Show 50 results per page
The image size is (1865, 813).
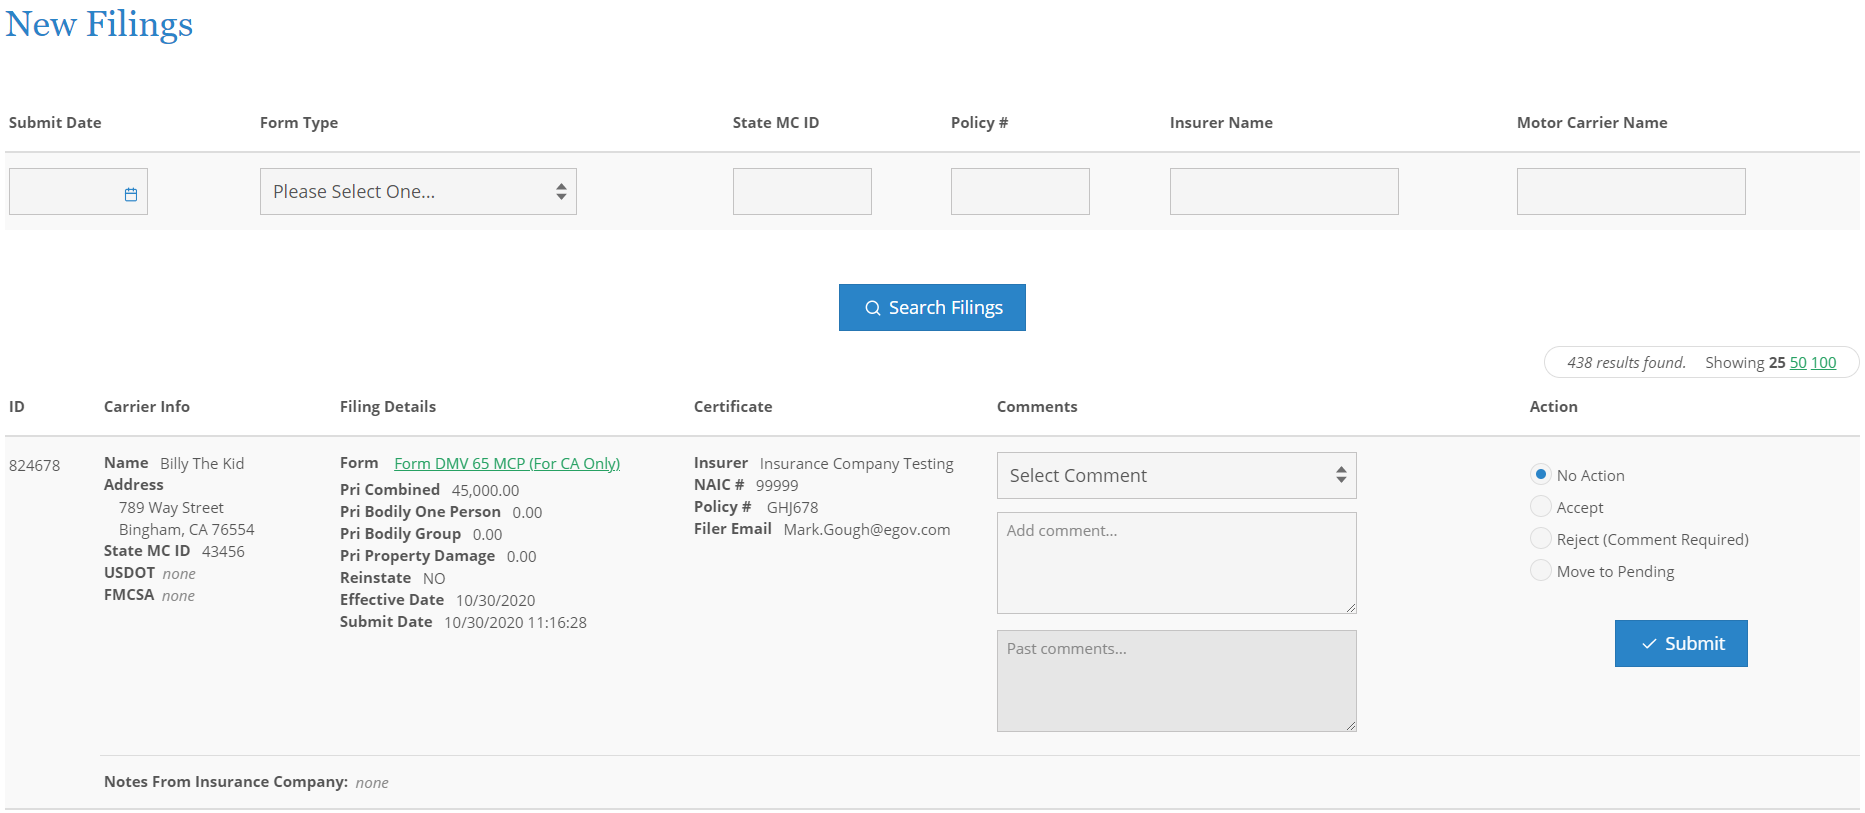tap(1798, 362)
